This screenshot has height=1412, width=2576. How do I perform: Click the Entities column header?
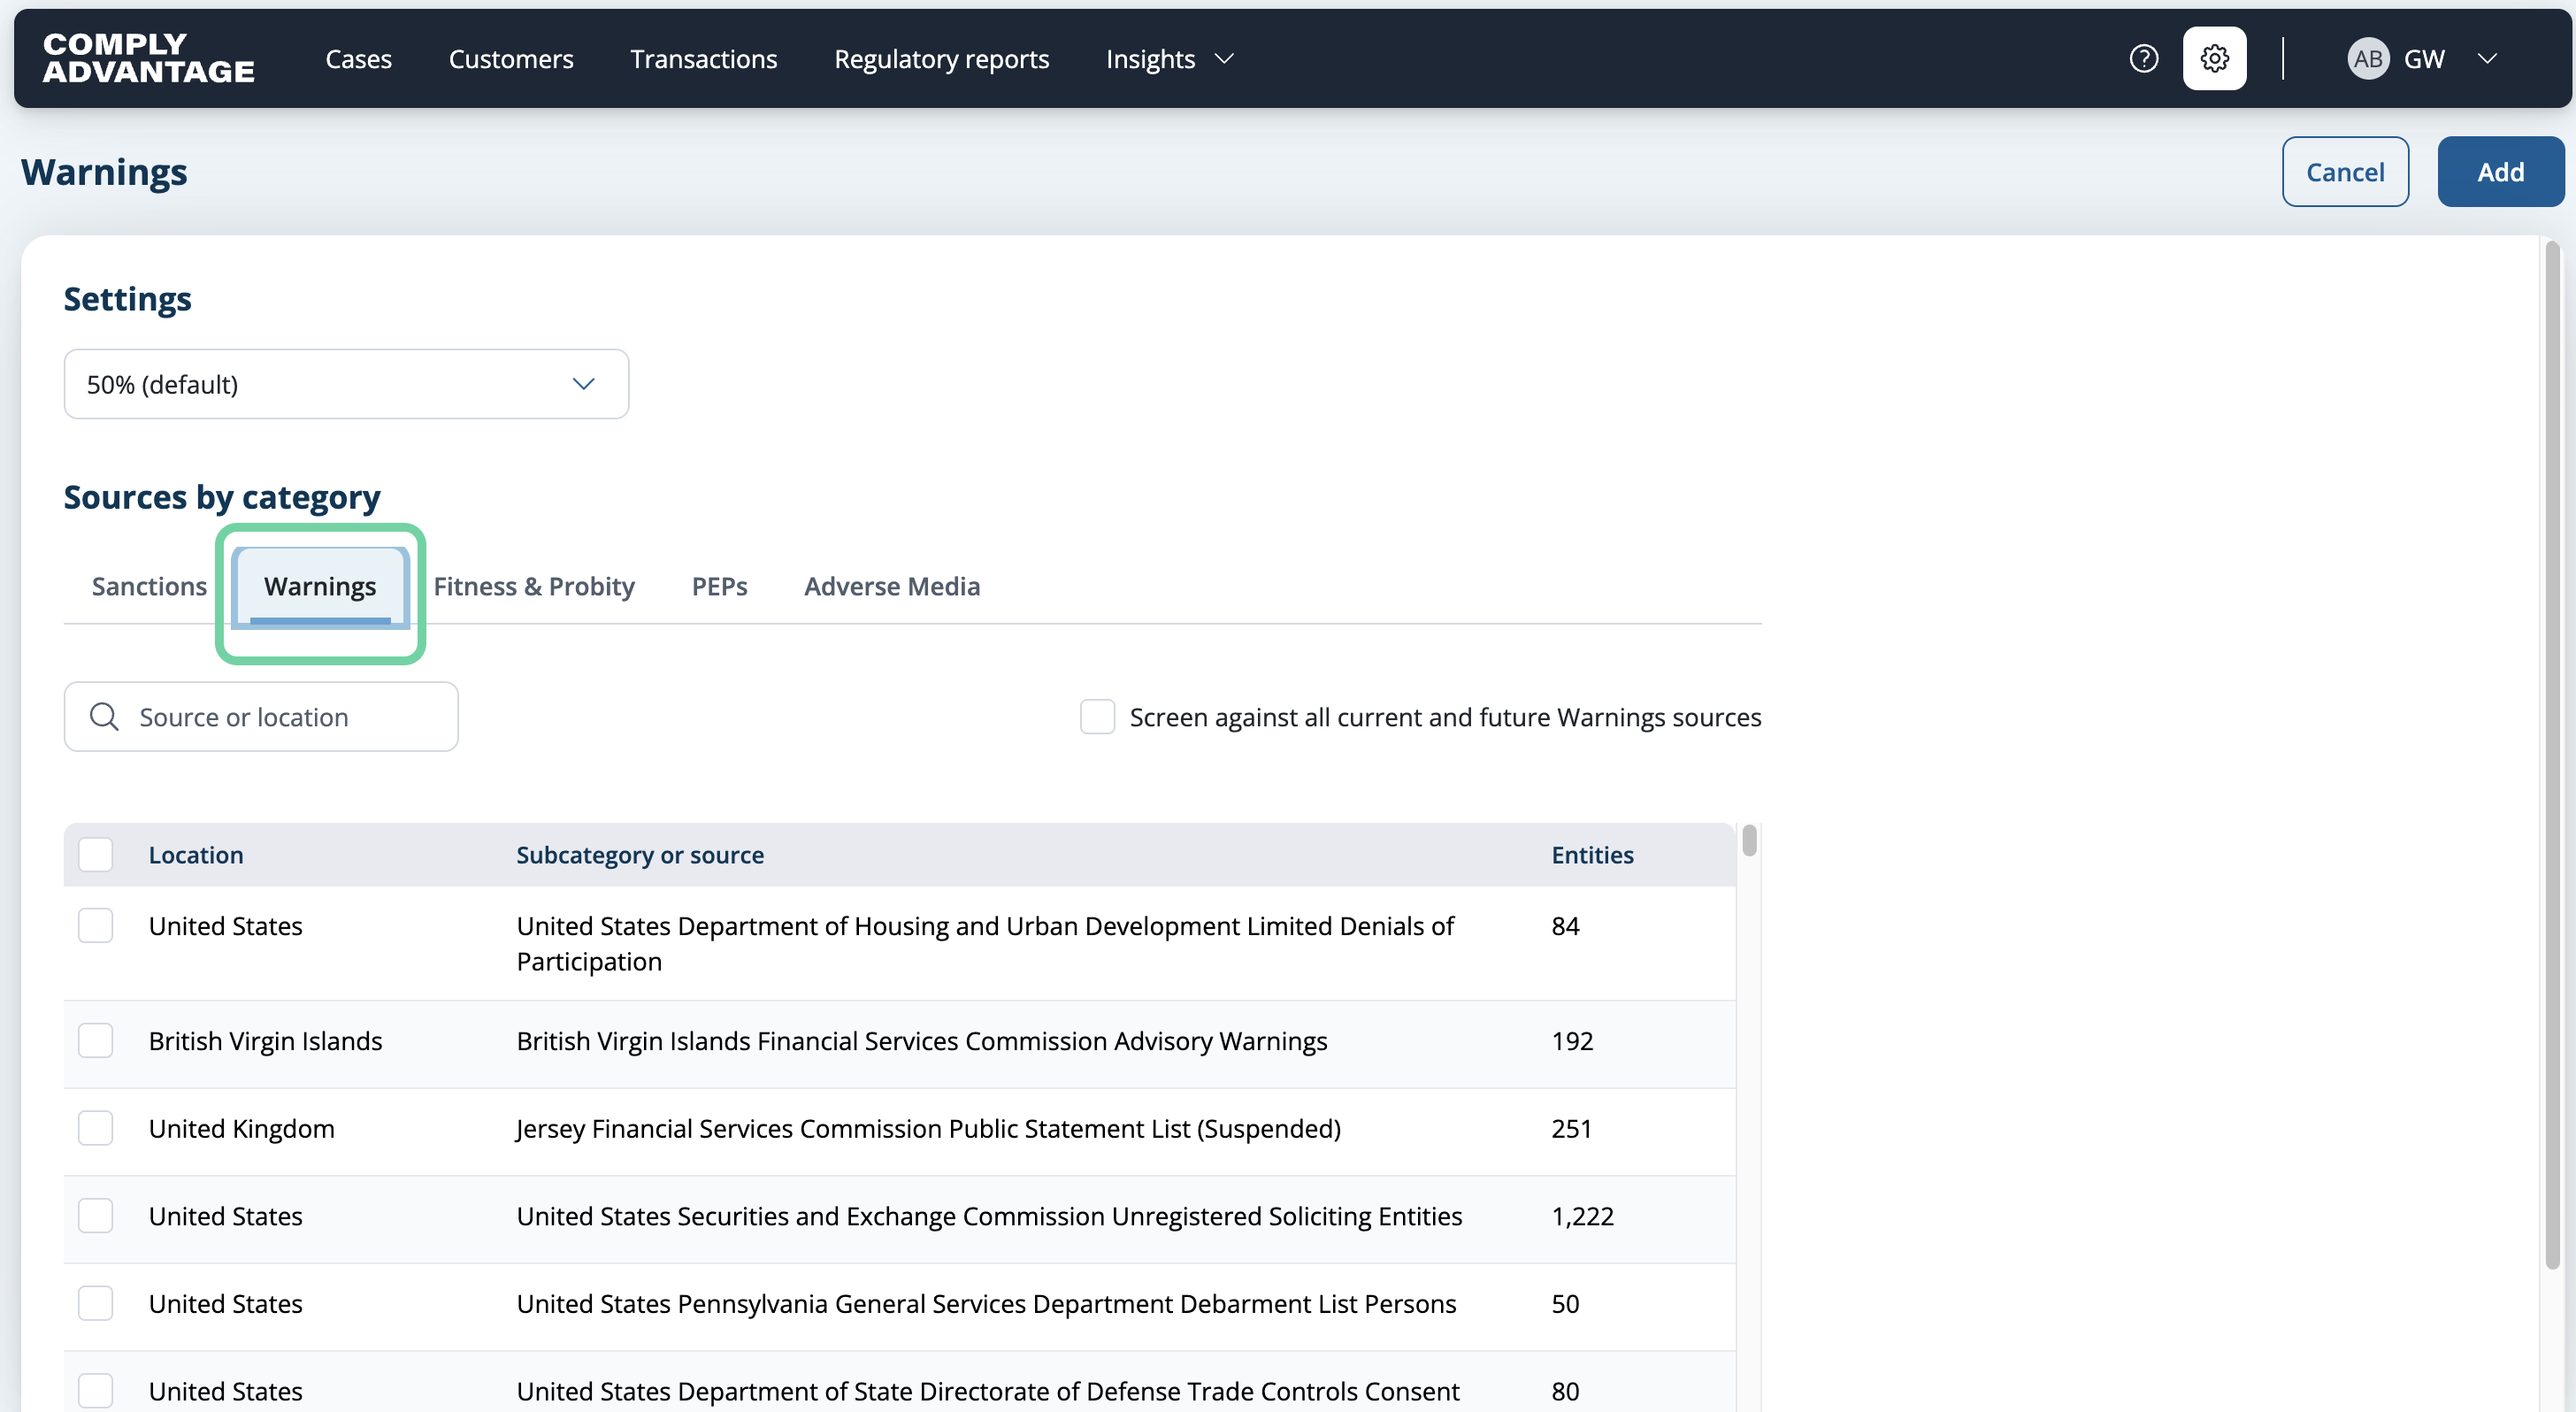1592,855
